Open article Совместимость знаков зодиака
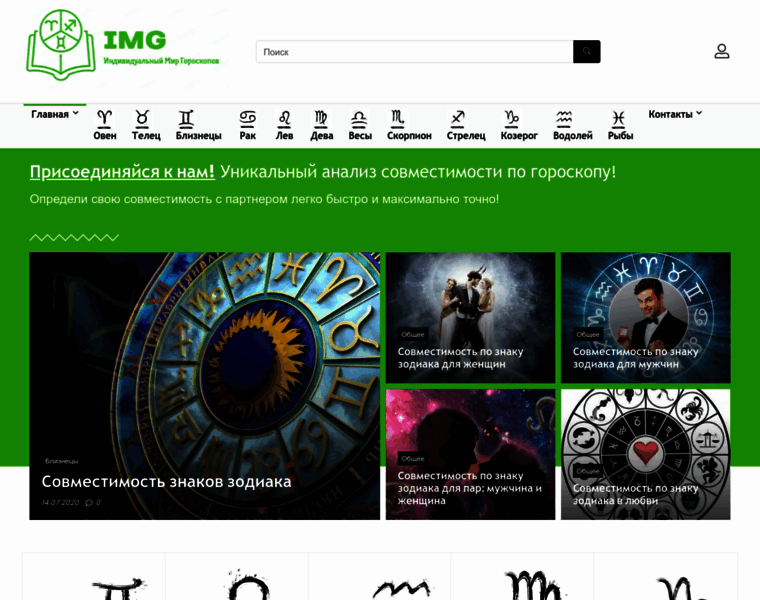This screenshot has height=600, width=760. 166,482
